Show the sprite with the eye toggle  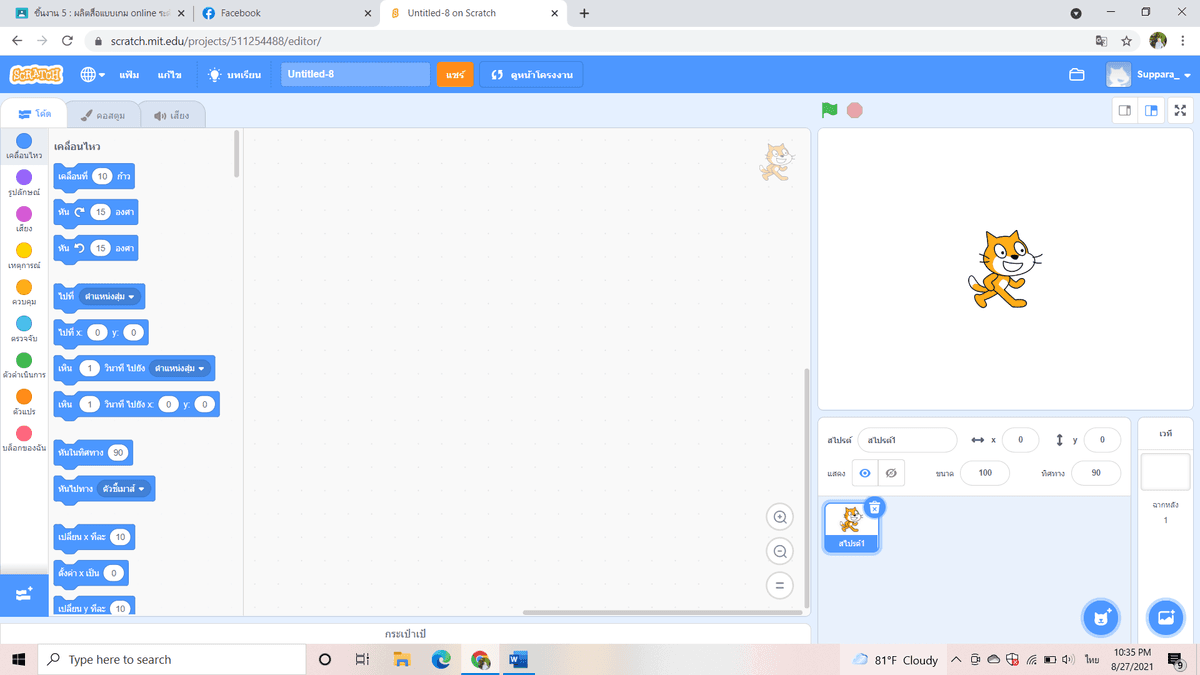[x=863, y=472]
